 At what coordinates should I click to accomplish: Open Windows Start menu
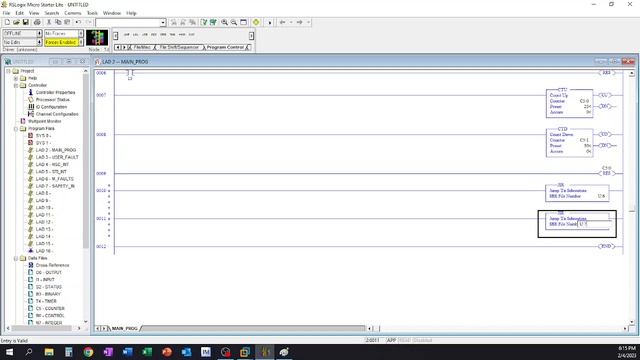(9, 352)
